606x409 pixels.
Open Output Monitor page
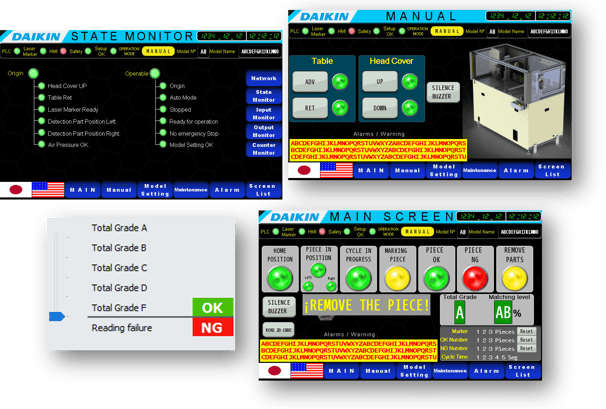pyautogui.click(x=264, y=131)
